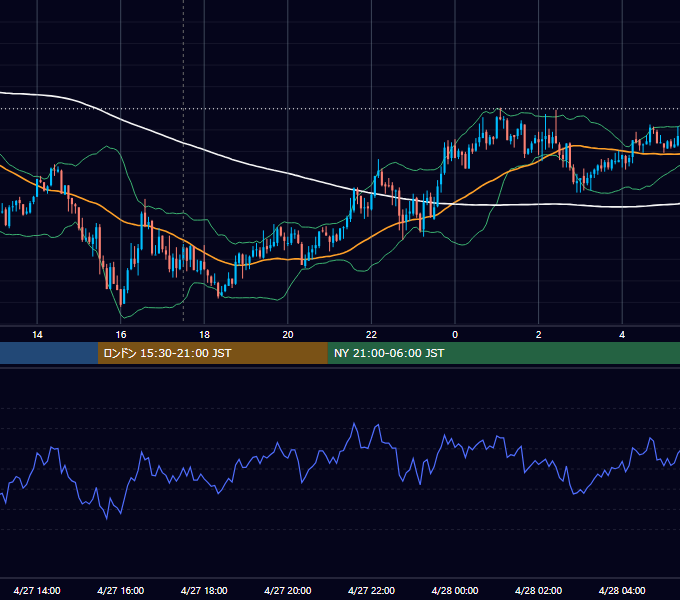
Task: Click the 16 hour label on price chart axis
Action: [x=121, y=335]
